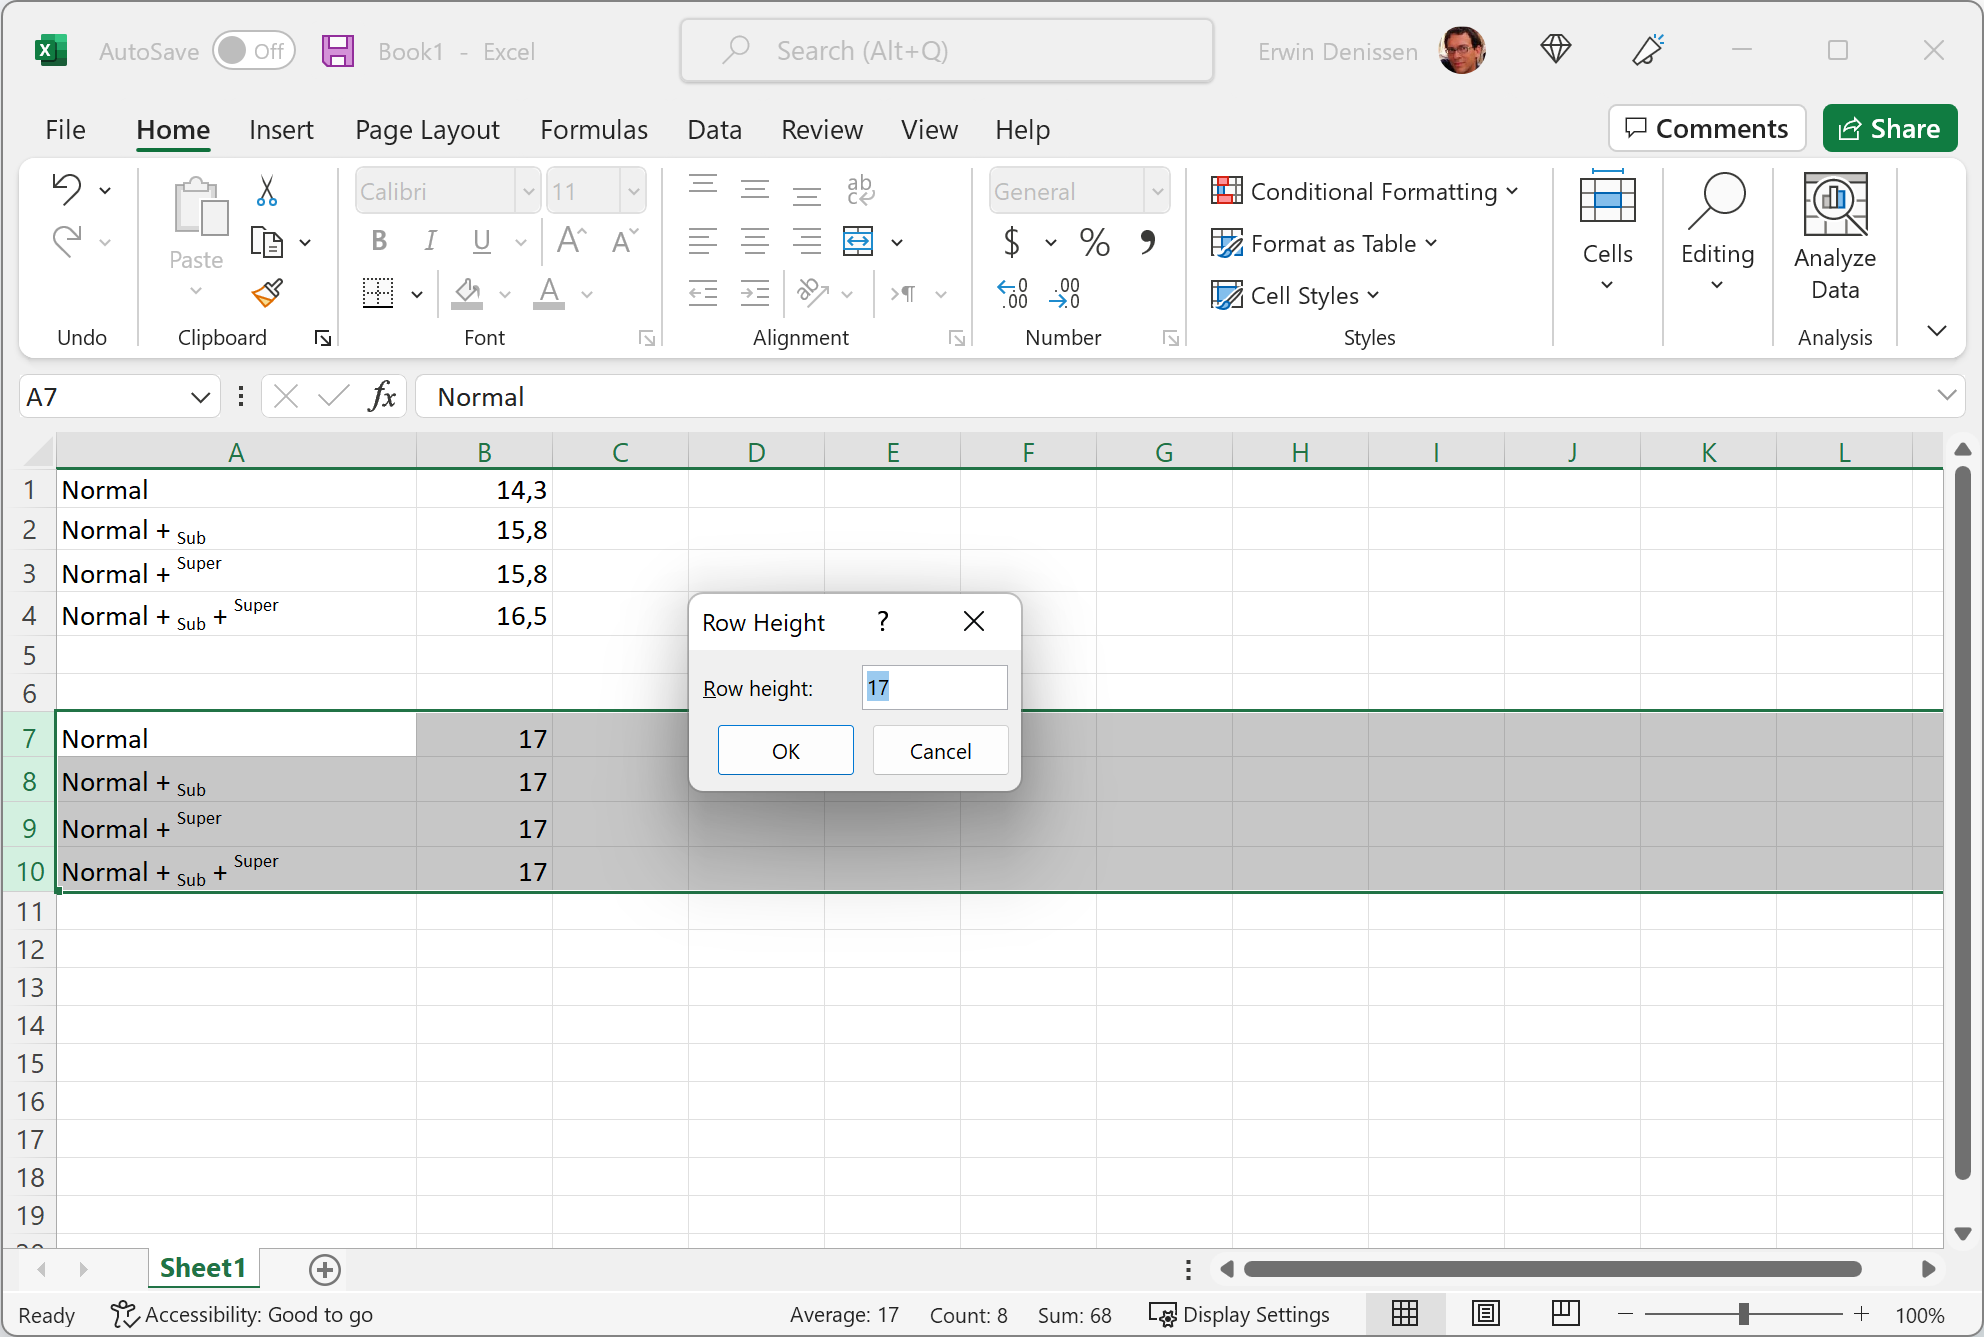Click Decrease Indent icon
1984x1337 pixels.
coord(703,293)
